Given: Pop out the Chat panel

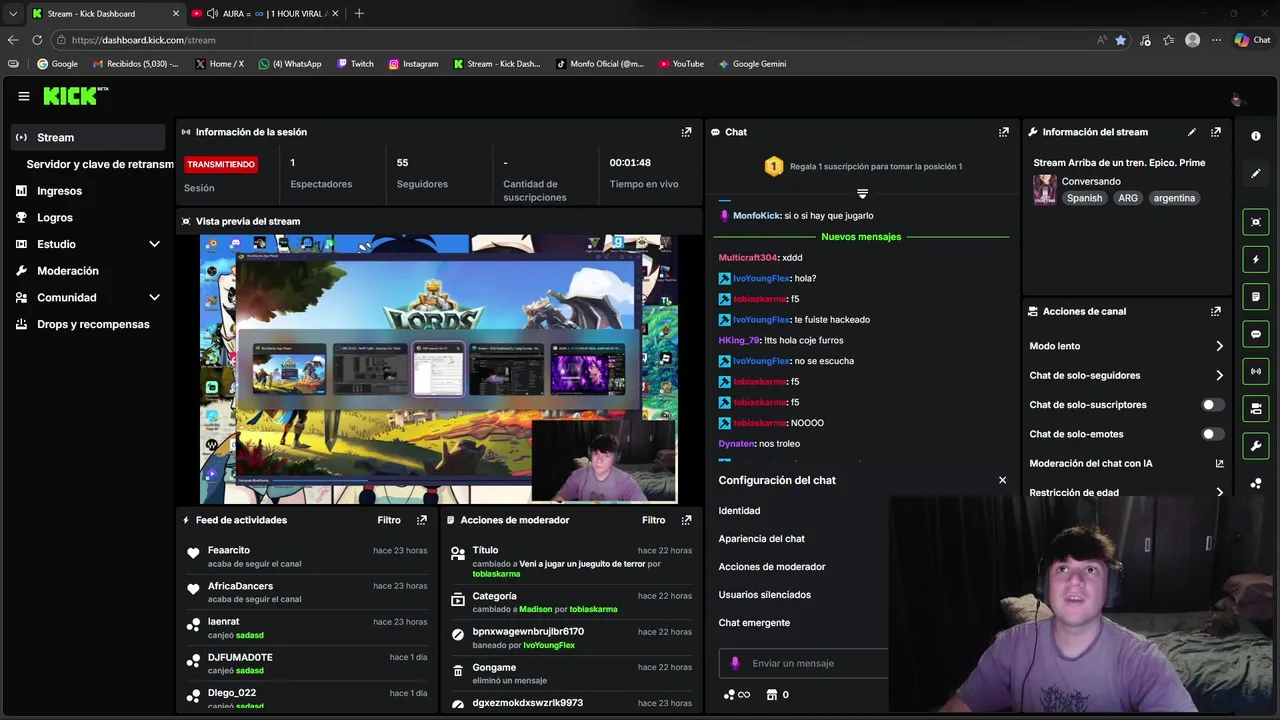Looking at the screenshot, I should coord(1003,132).
